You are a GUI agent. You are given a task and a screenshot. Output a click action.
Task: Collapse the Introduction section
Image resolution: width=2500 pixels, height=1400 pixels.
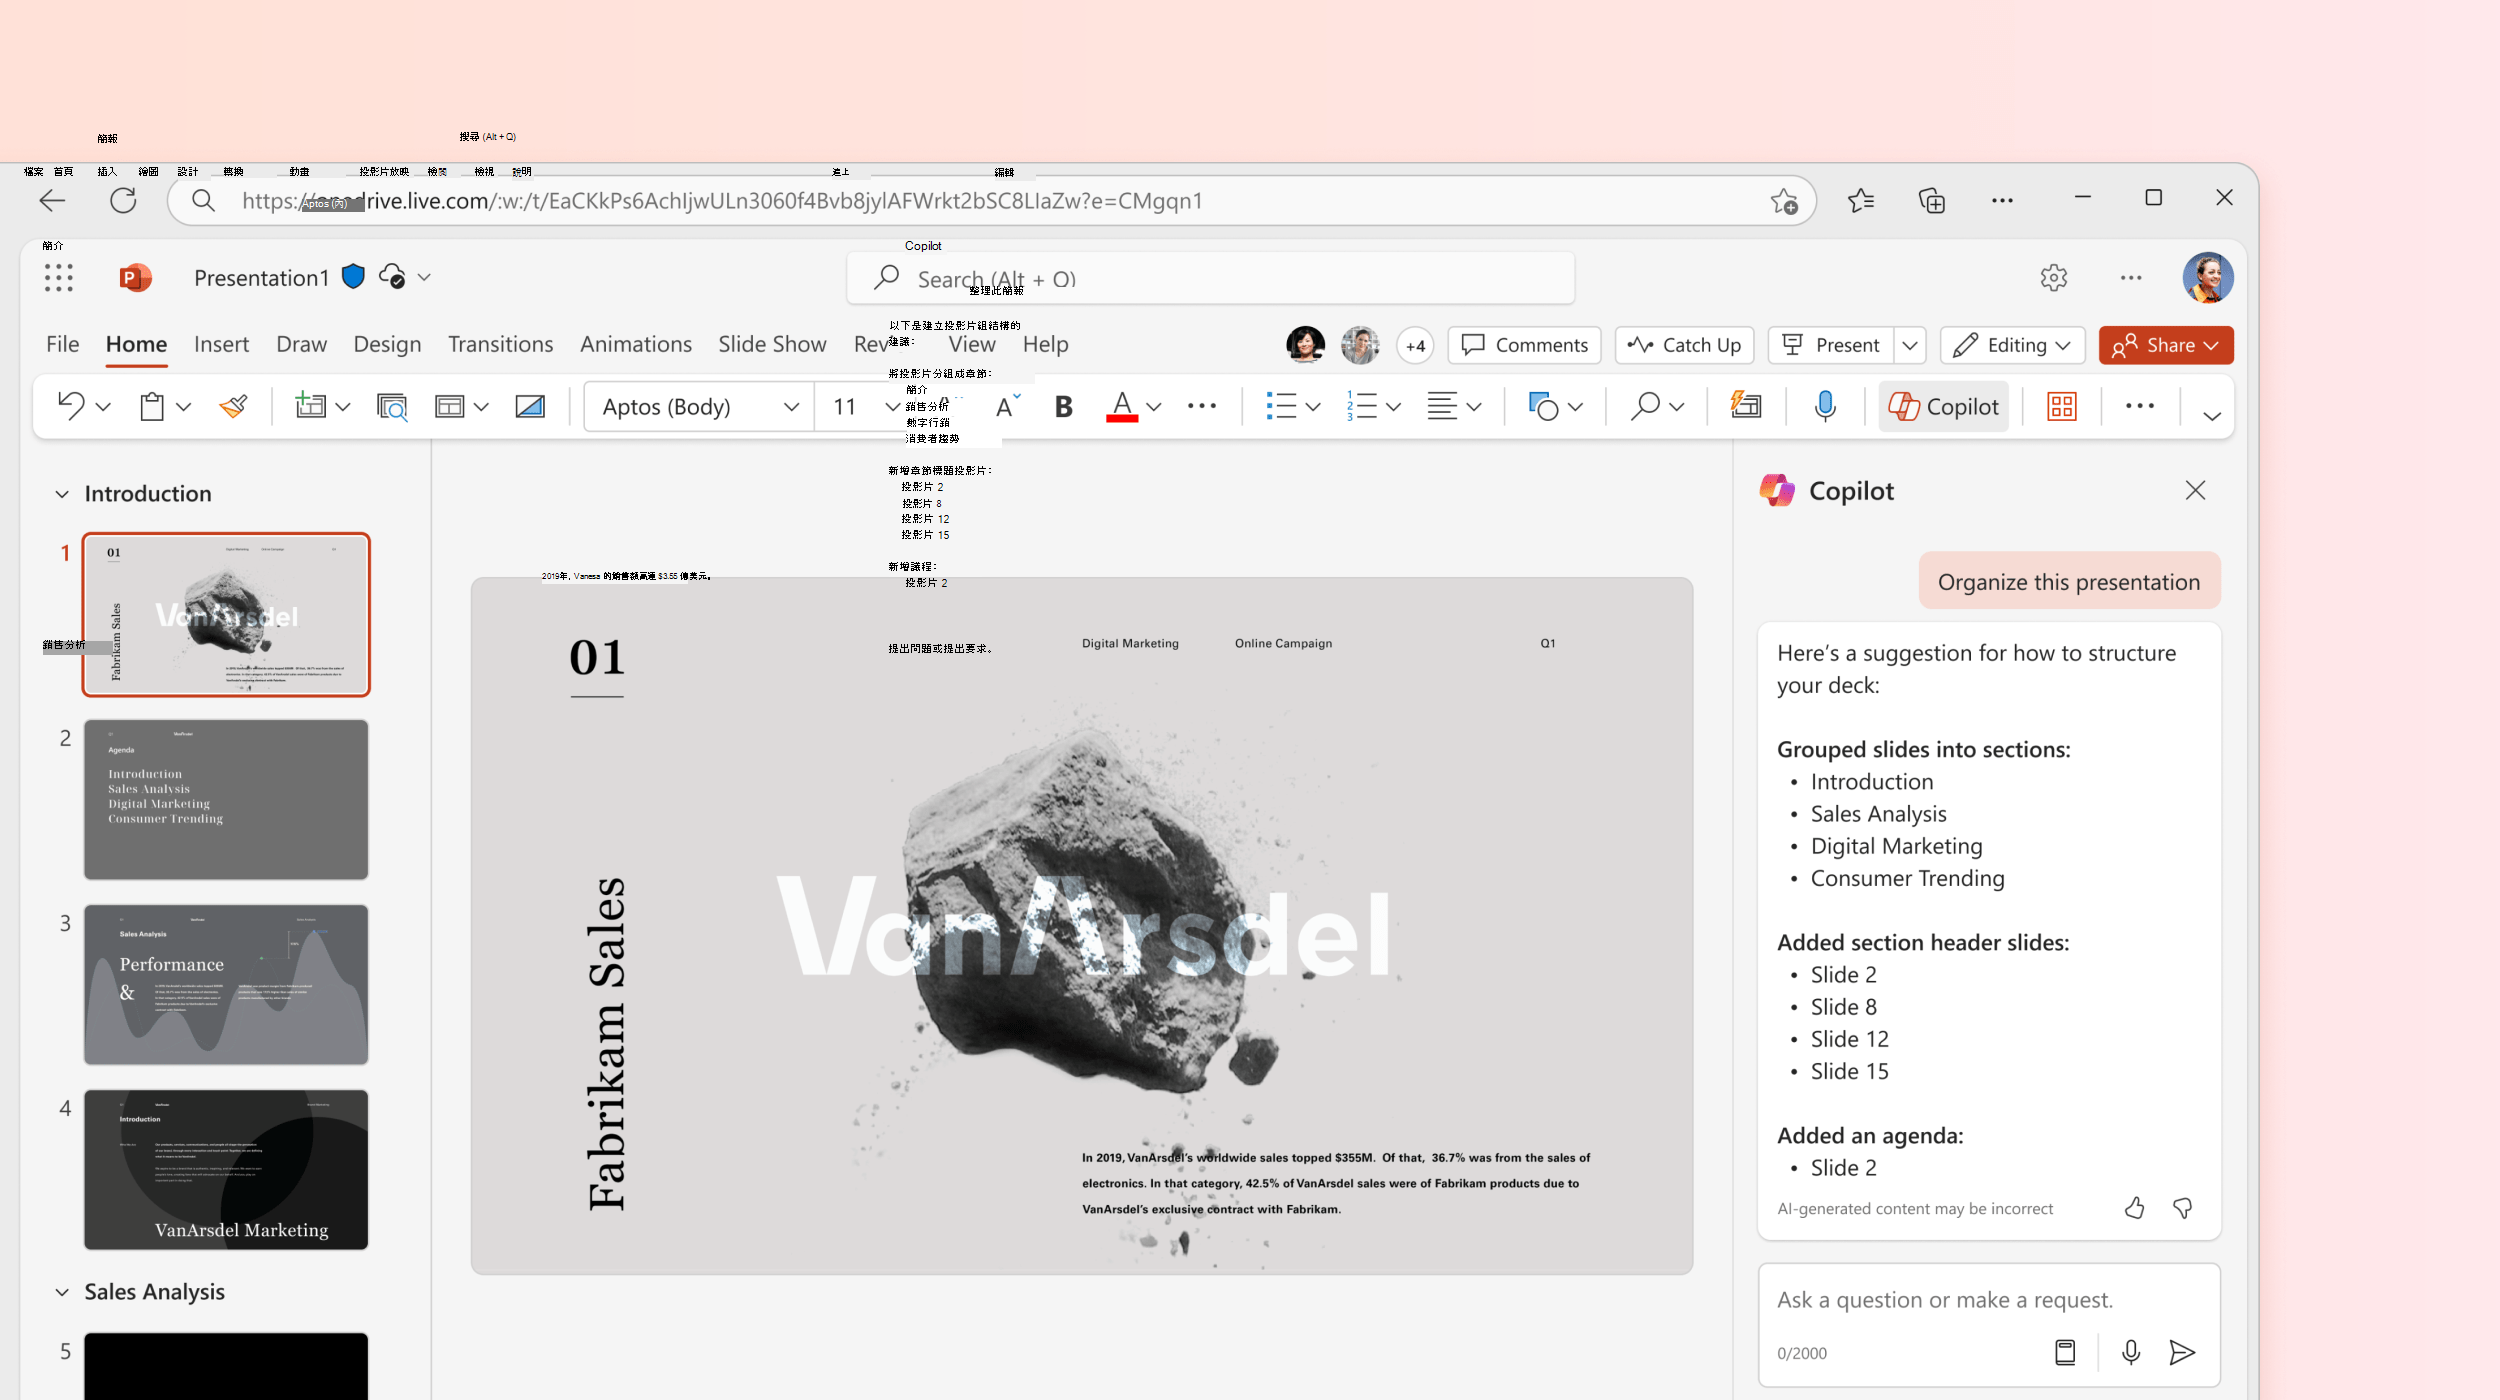coord(62,494)
